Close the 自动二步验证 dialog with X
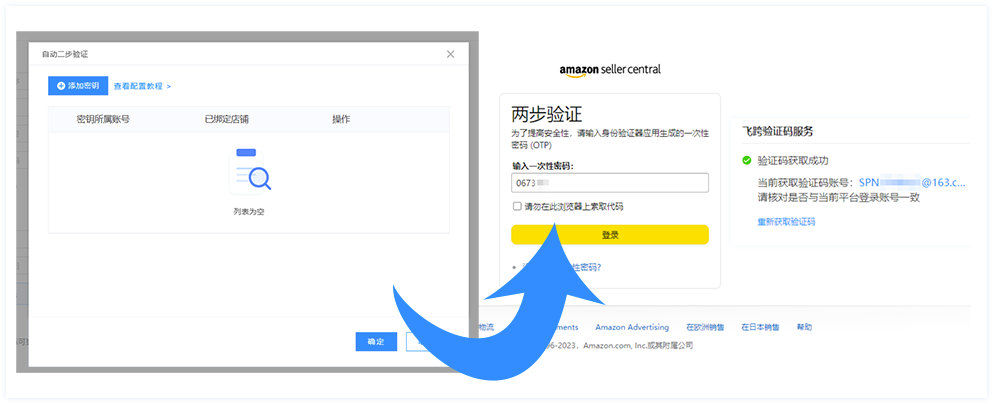The height and width of the screenshot is (404, 992). click(450, 53)
